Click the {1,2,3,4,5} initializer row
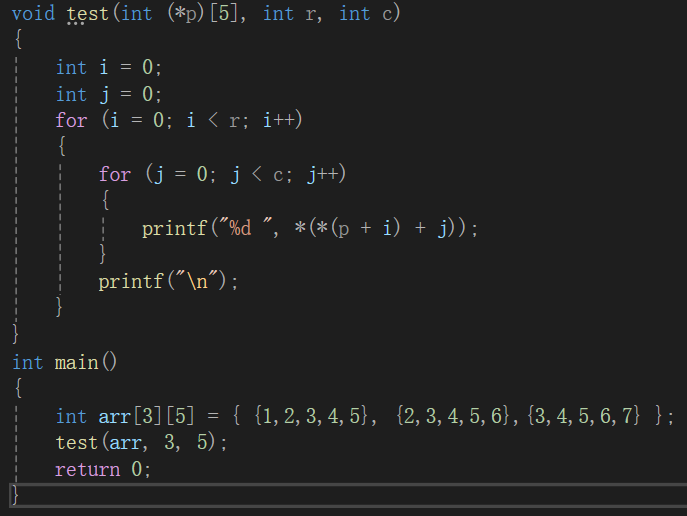This screenshot has height=516, width=687. [x=312, y=416]
